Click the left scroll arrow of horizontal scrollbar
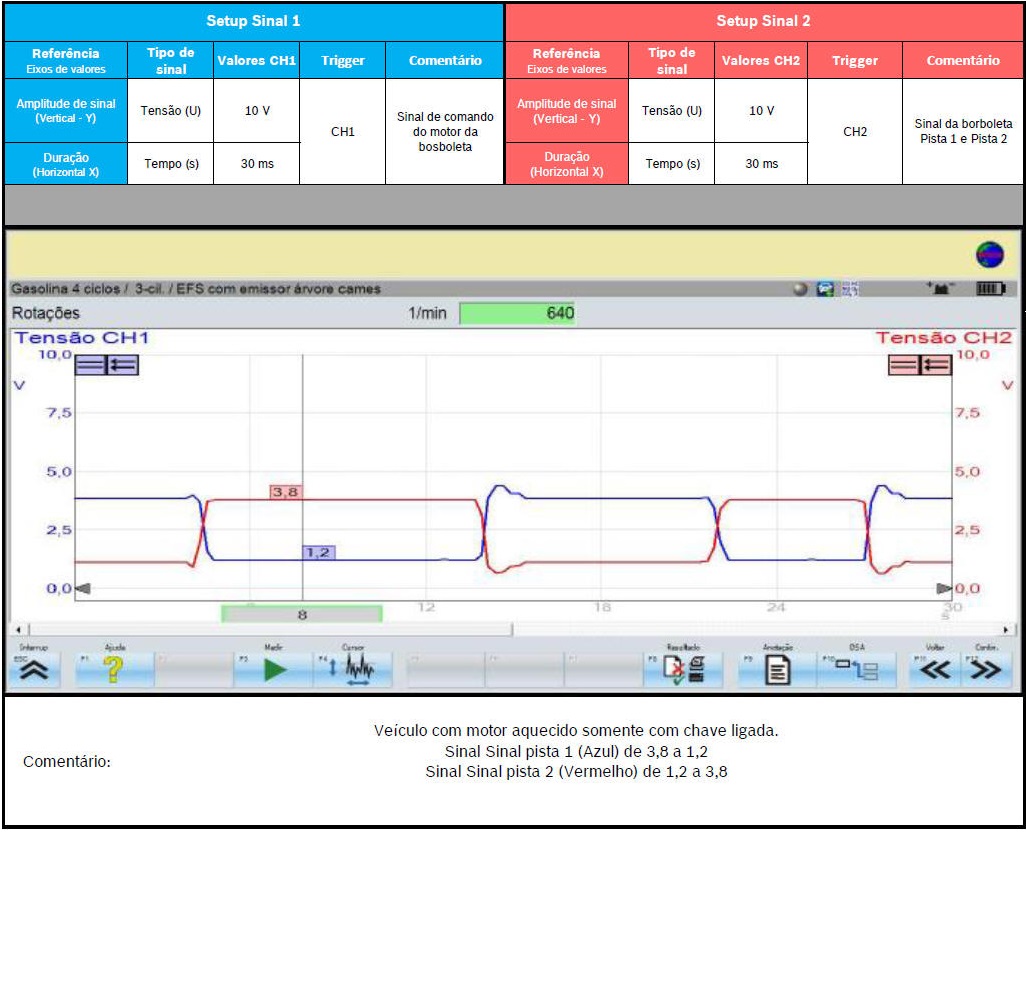 [15, 630]
